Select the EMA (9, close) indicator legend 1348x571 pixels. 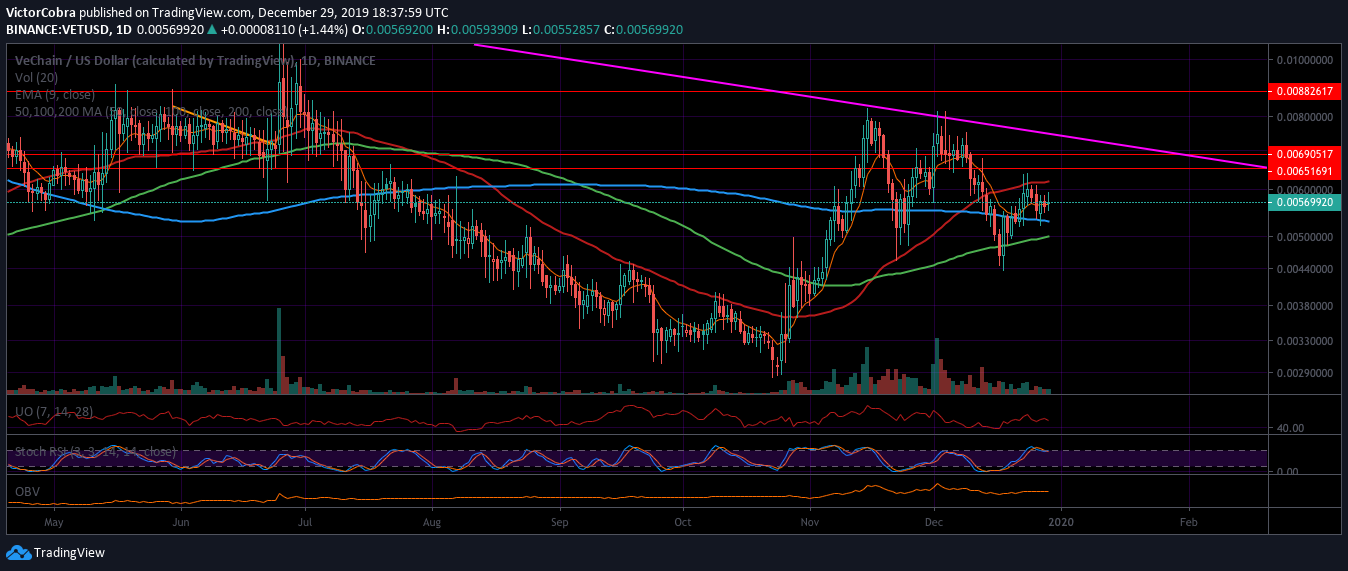coord(55,94)
